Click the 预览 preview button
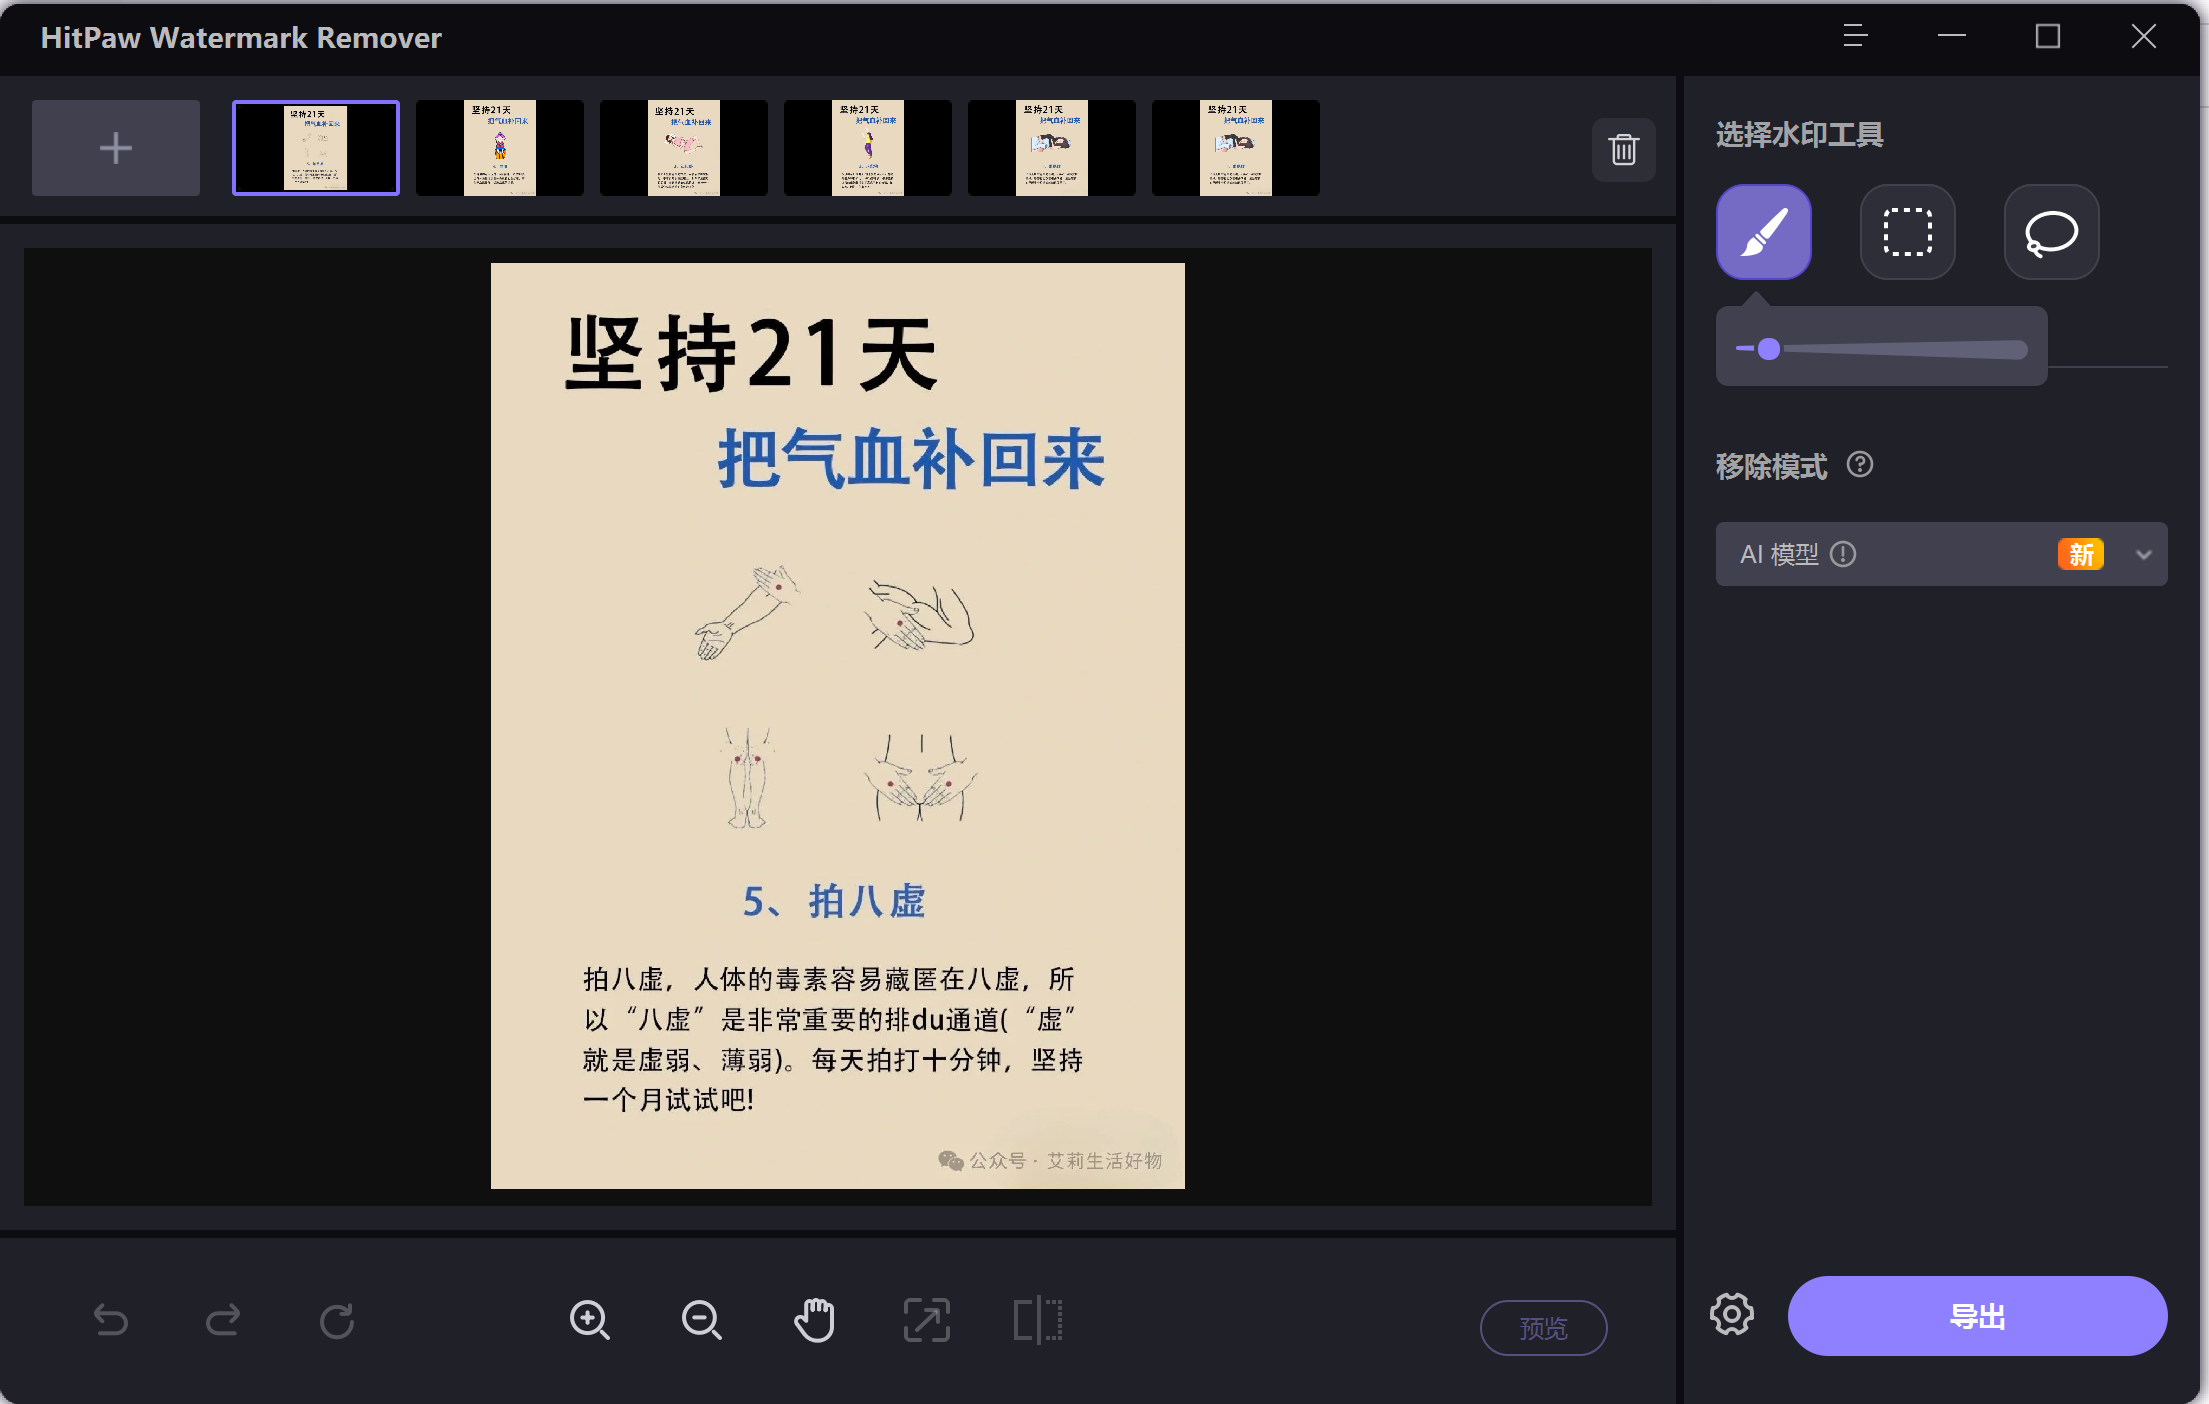This screenshot has width=2209, height=1404. click(x=1544, y=1327)
